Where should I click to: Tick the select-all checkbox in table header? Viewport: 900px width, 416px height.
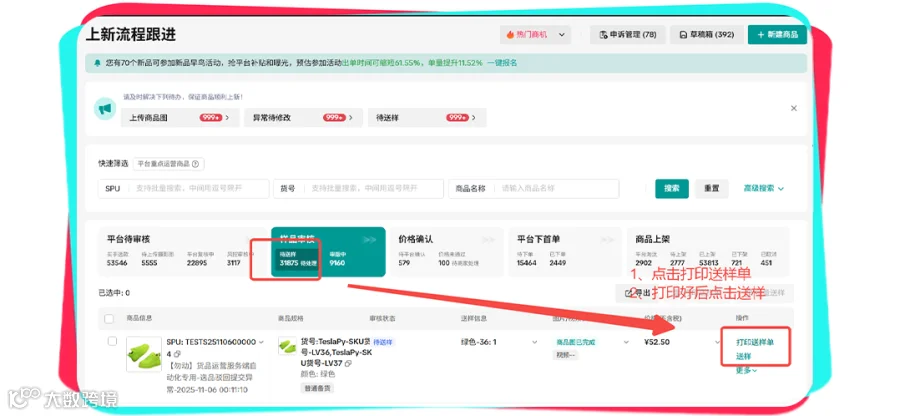[x=109, y=318]
